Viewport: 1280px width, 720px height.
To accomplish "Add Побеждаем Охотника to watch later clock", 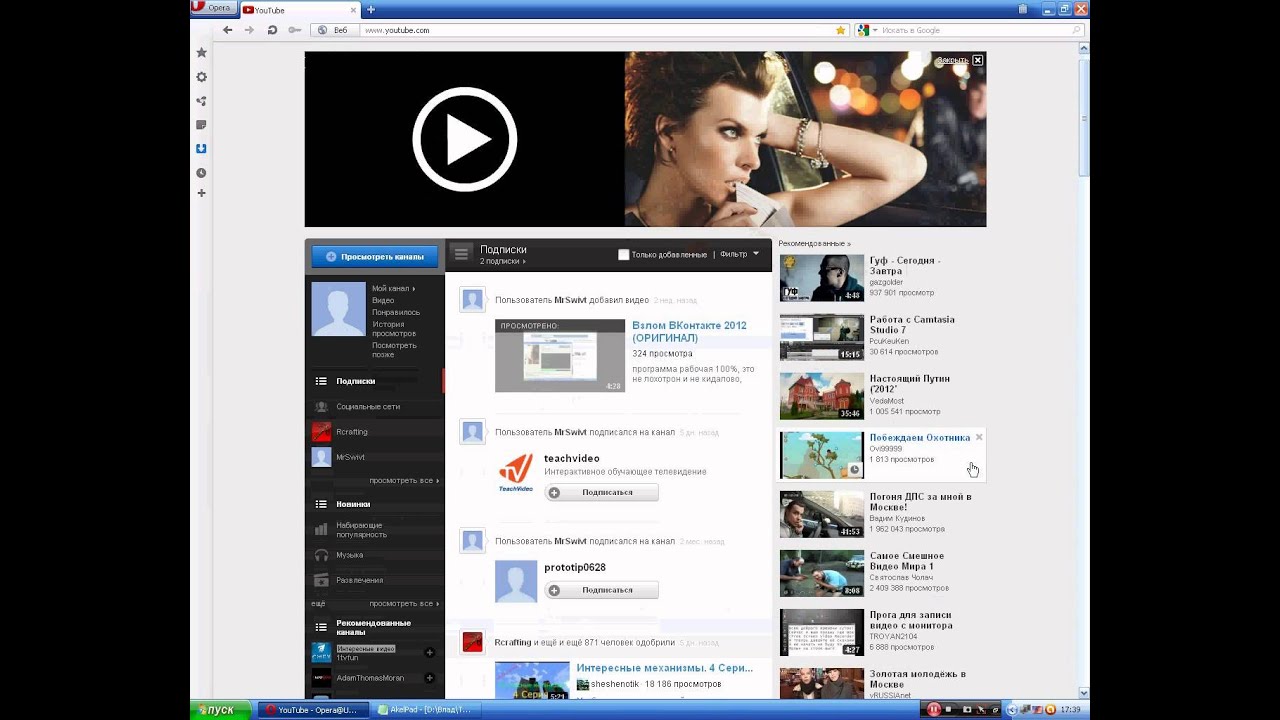I will (x=854, y=469).
